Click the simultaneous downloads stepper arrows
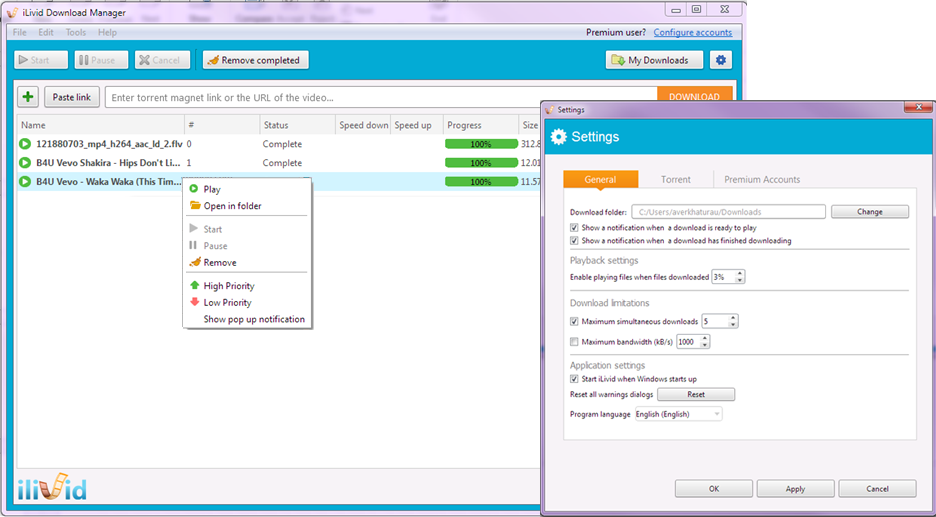This screenshot has width=936, height=517. click(x=734, y=321)
